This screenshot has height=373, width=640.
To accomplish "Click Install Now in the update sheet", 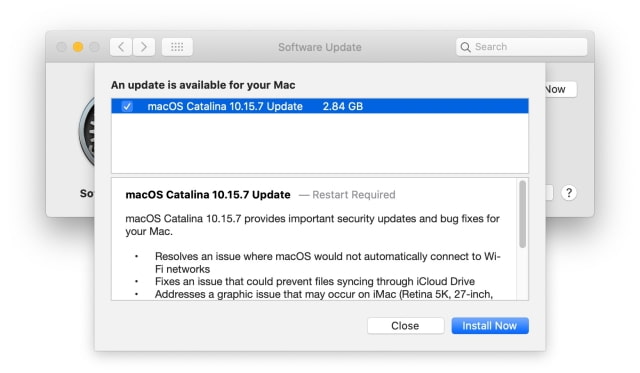I will pos(490,326).
